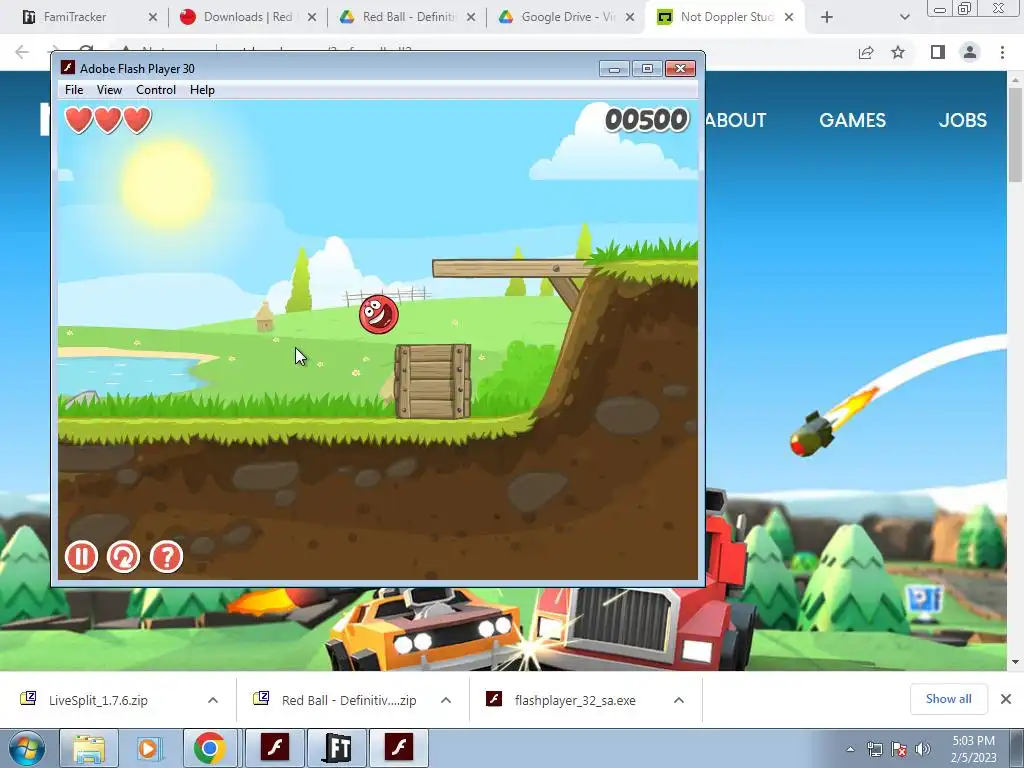Show hidden system tray icons
The width and height of the screenshot is (1024, 768).
pyautogui.click(x=850, y=749)
